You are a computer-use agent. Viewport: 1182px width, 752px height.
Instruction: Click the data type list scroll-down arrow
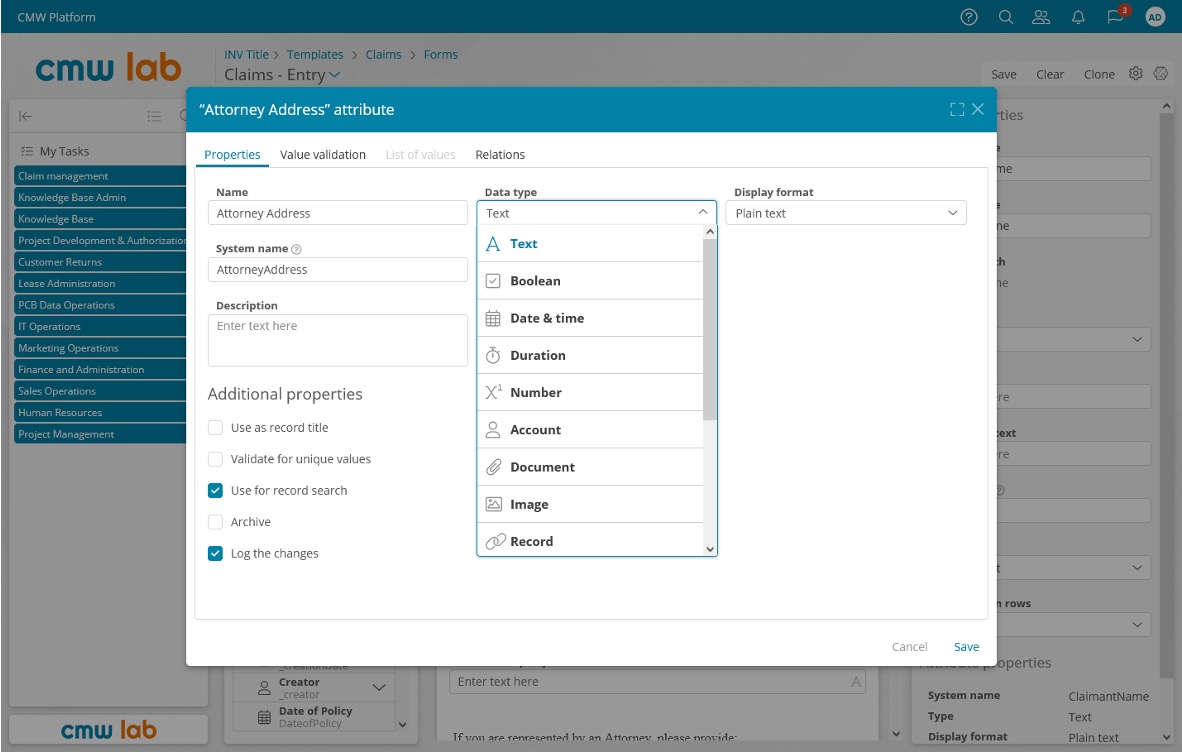(x=709, y=549)
